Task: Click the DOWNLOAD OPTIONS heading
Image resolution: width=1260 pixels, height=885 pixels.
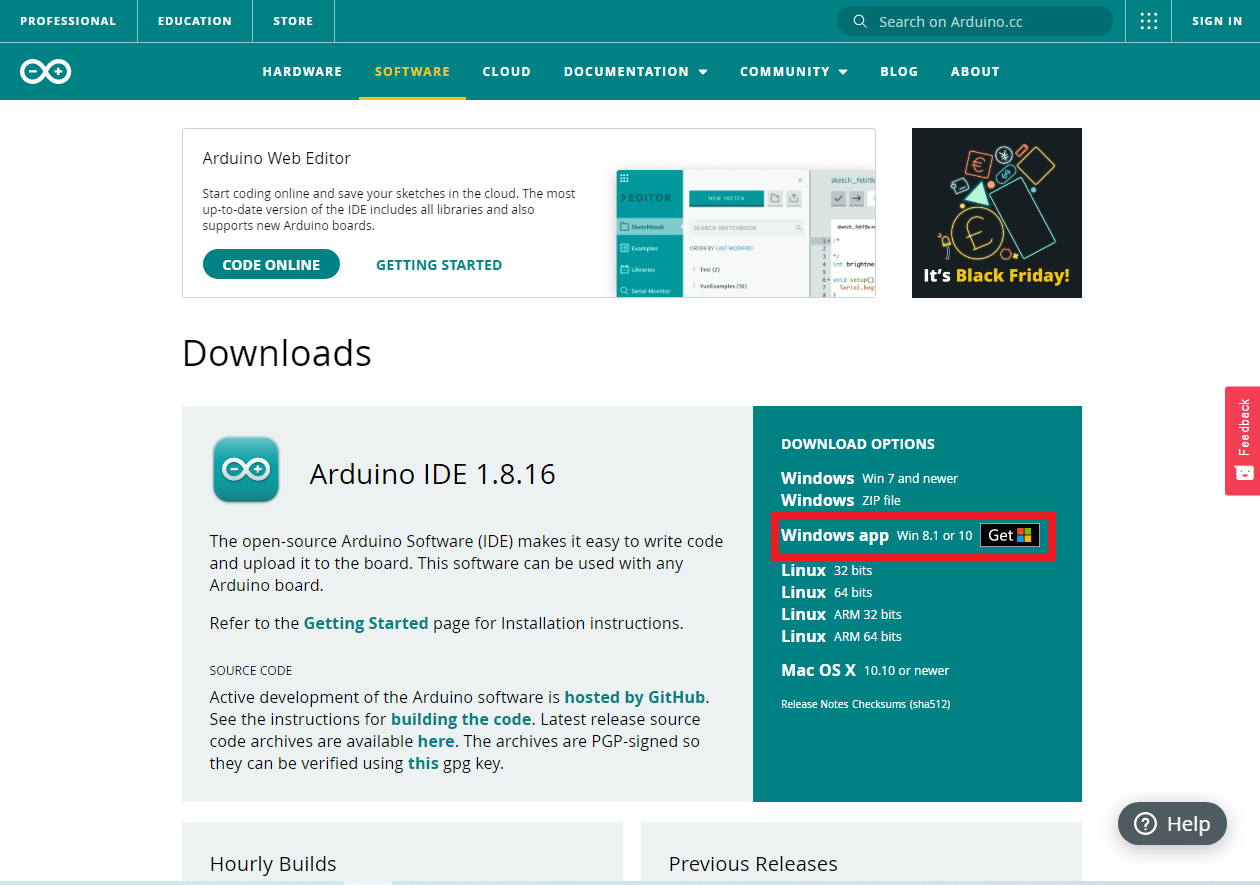Action: (858, 444)
